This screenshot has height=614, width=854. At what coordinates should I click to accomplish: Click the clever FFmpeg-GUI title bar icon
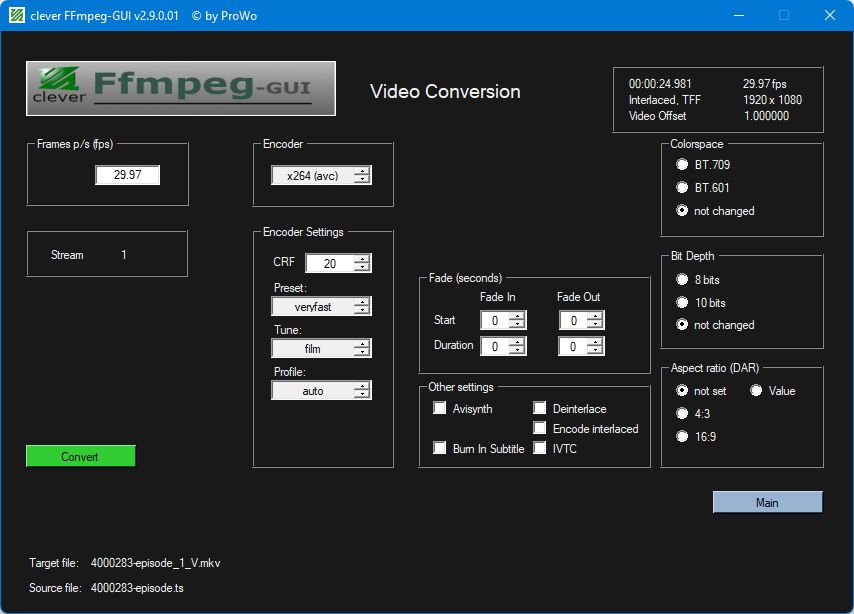tap(17, 15)
